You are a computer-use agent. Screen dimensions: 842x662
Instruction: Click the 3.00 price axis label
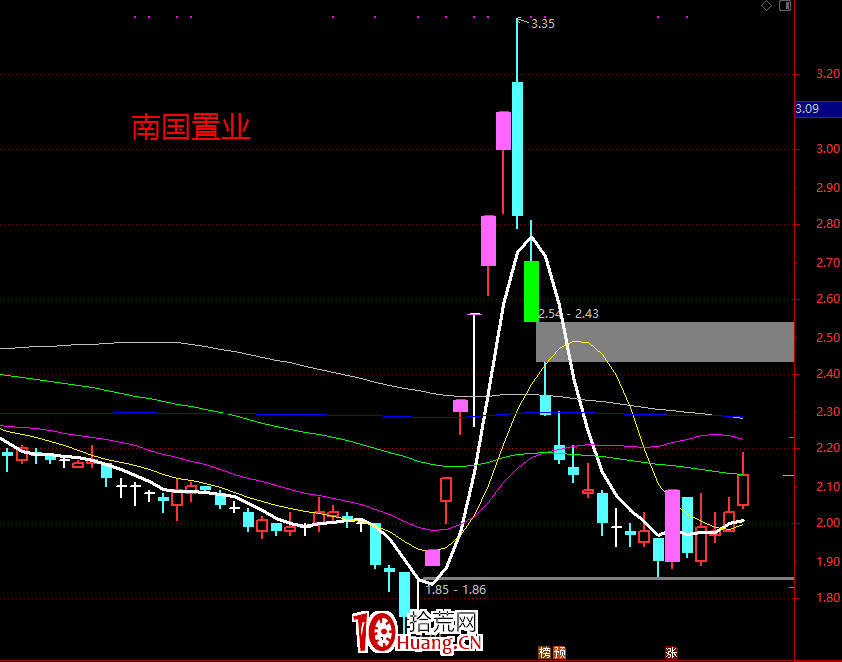click(x=828, y=149)
